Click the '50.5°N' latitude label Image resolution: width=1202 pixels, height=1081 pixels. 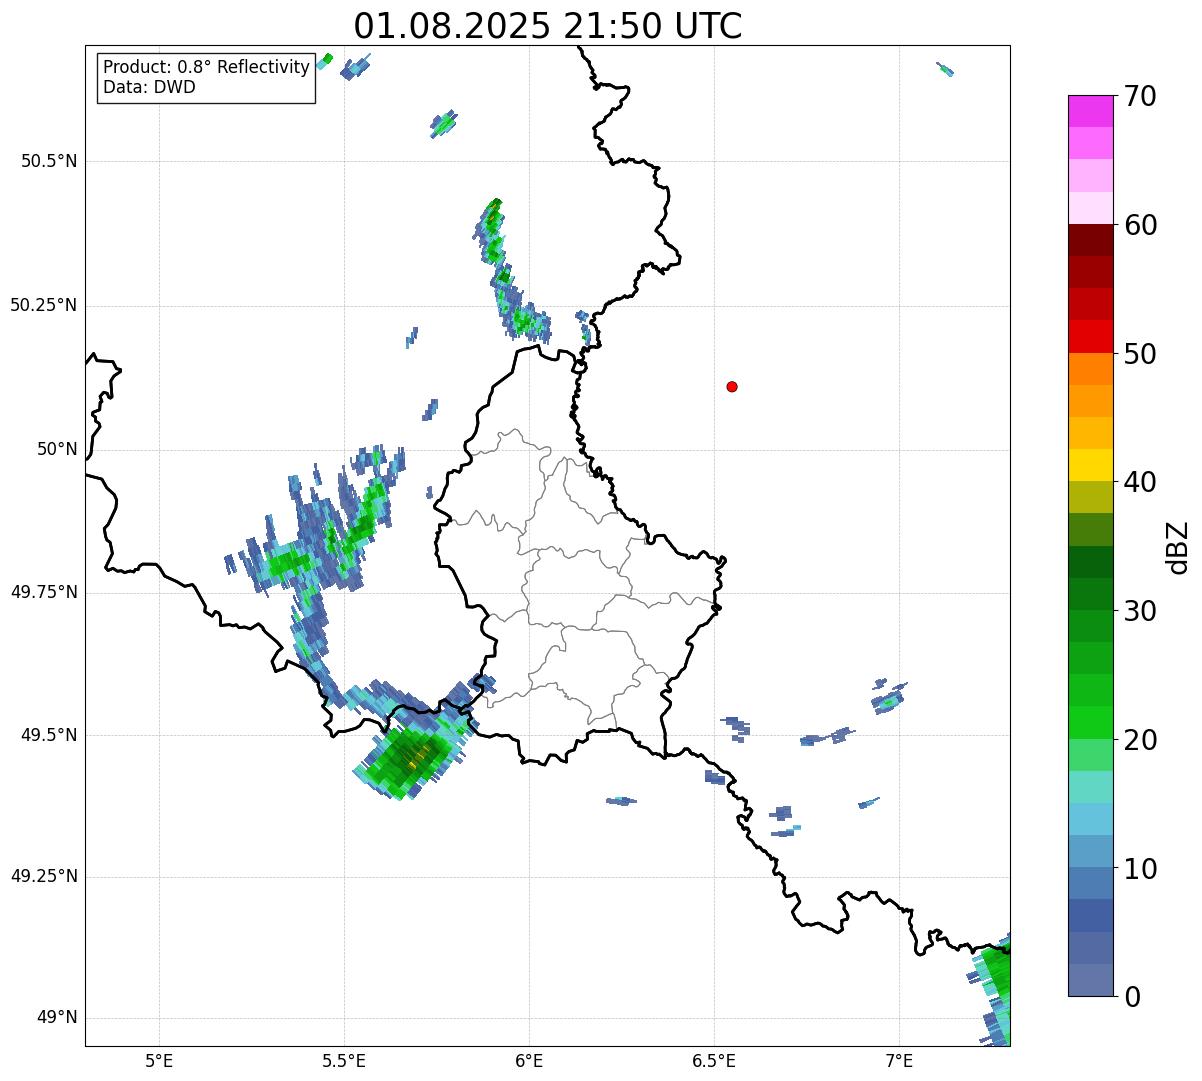(x=49, y=161)
